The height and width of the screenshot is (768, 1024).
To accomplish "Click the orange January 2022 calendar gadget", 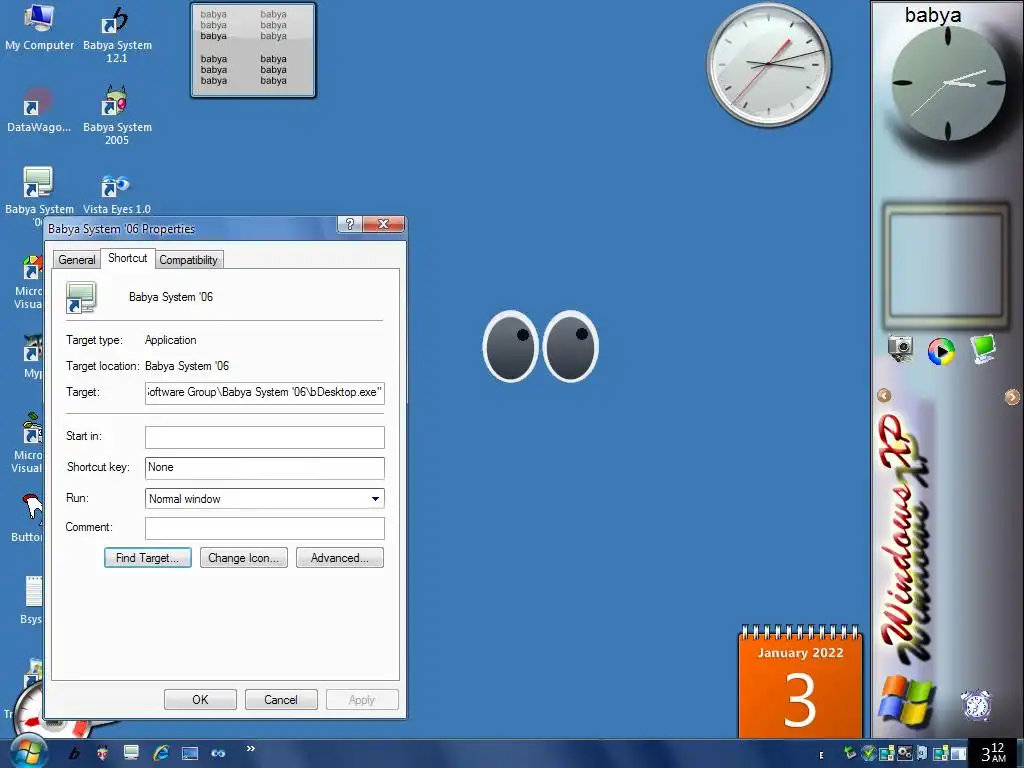I will (x=800, y=682).
